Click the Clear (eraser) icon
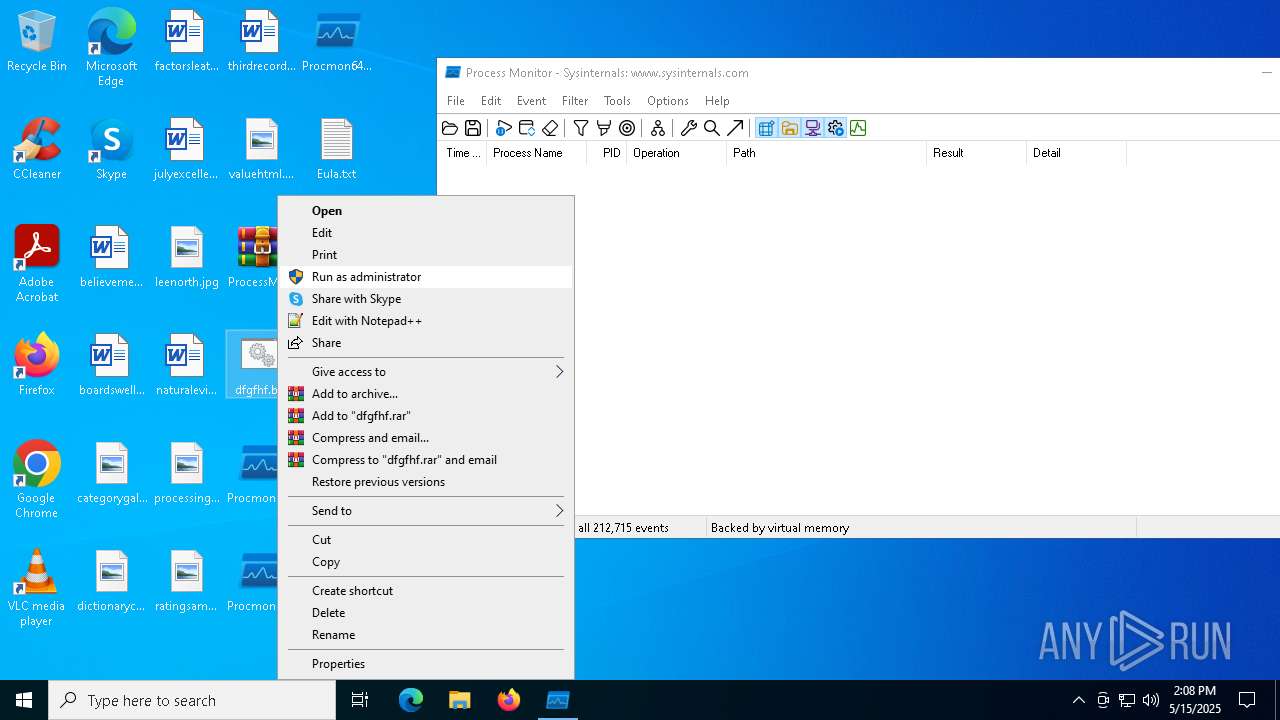 pyautogui.click(x=550, y=128)
